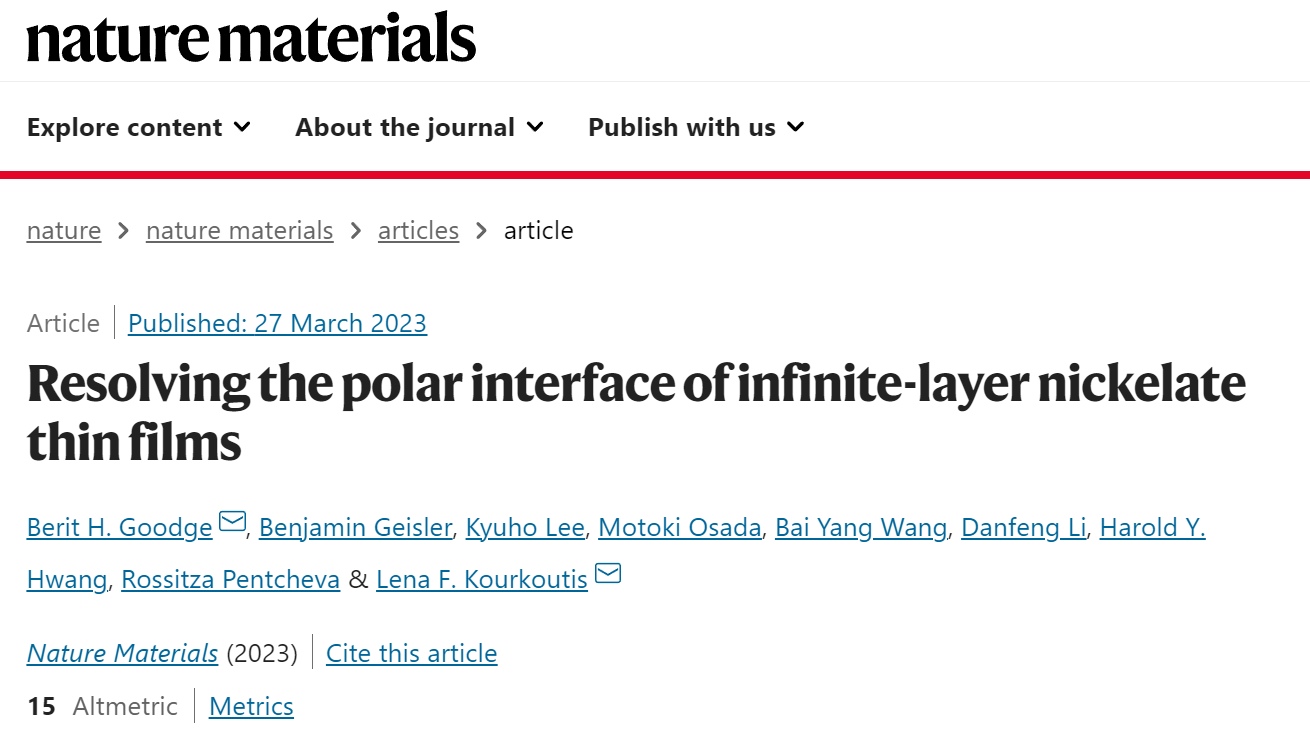1310x741 pixels.
Task: View article Metrics
Action: click(251, 706)
